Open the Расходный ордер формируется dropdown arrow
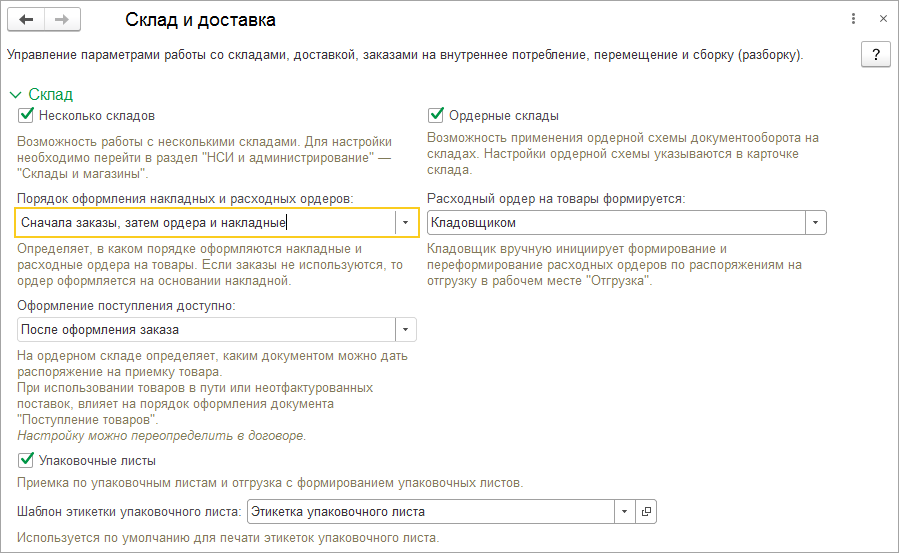899x553 pixels. [x=816, y=222]
